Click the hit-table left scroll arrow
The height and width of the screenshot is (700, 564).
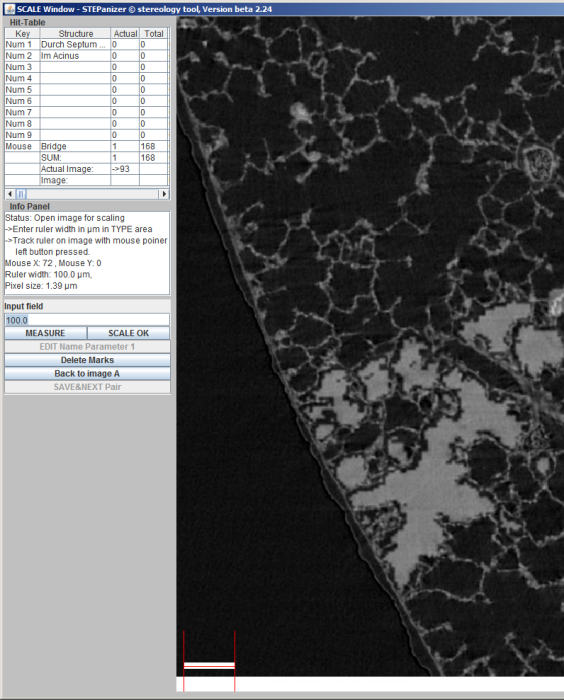point(10,194)
